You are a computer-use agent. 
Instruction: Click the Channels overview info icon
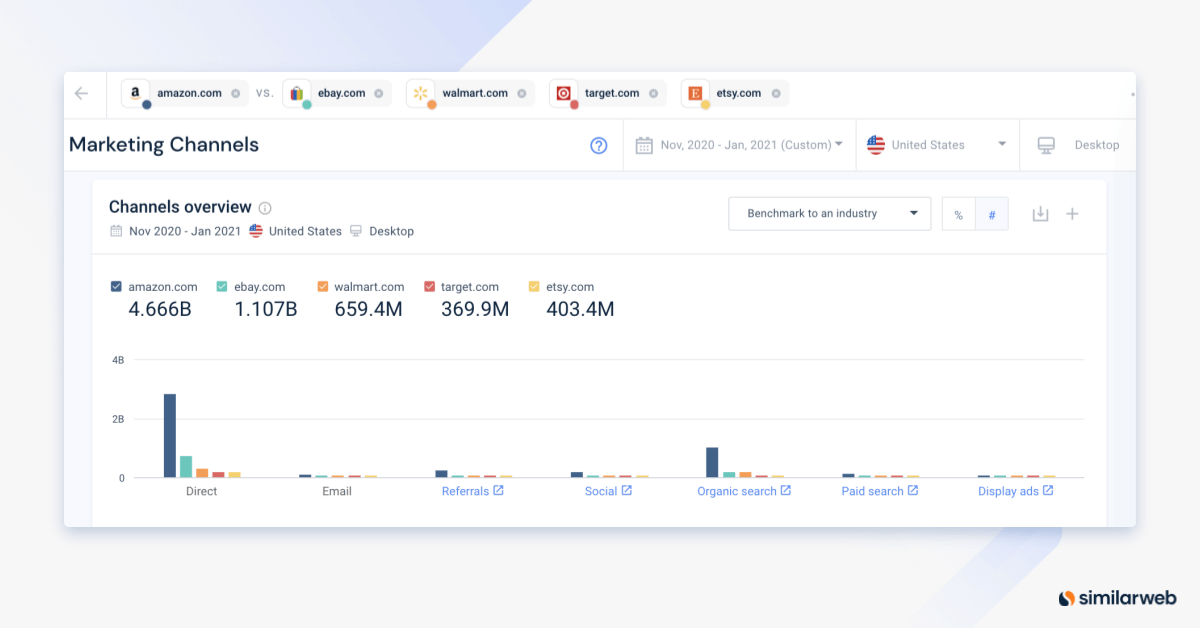265,208
